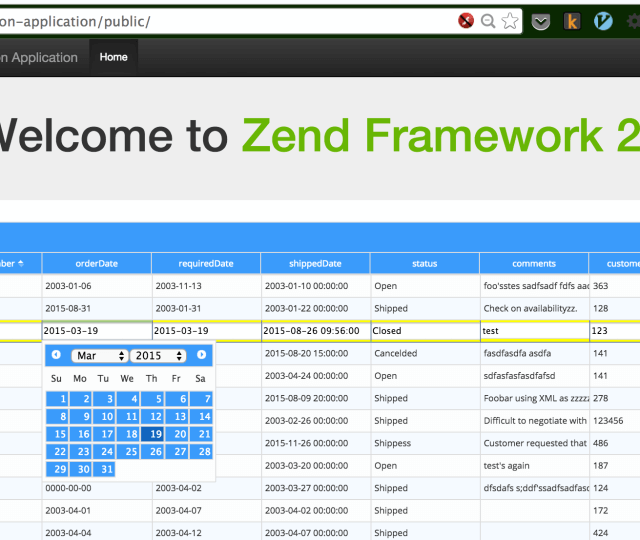Click requiredDate cell 2003-01-31

coord(207,308)
